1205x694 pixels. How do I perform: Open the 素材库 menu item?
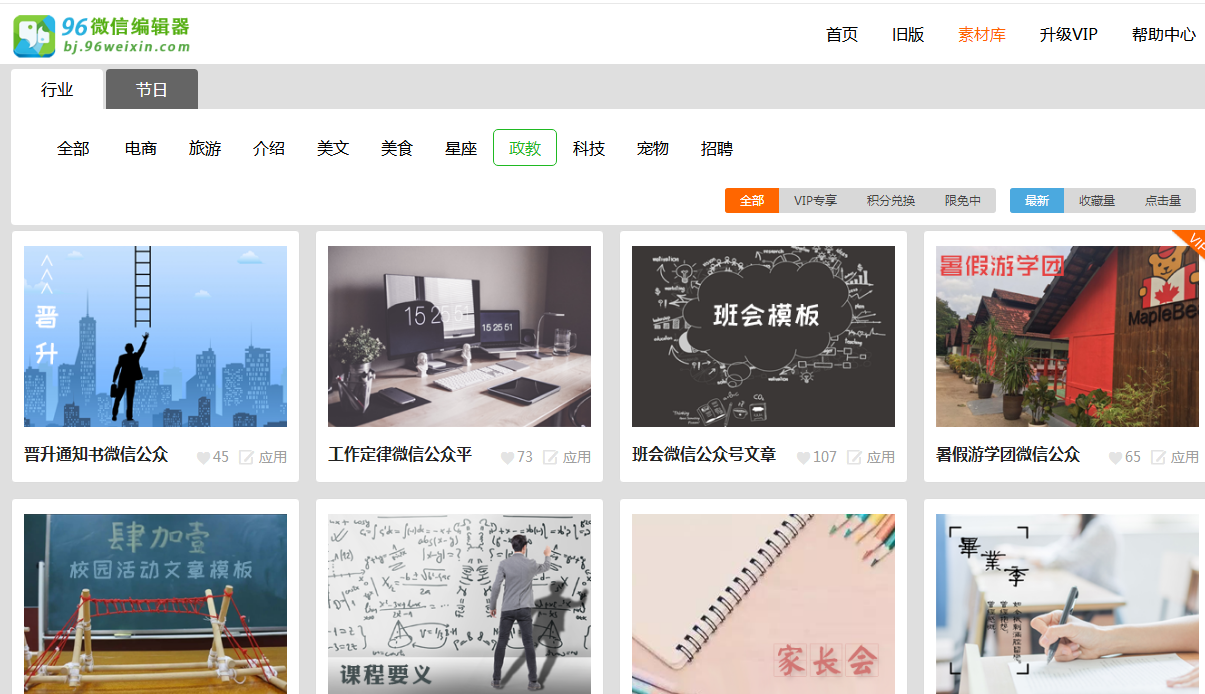[x=981, y=33]
